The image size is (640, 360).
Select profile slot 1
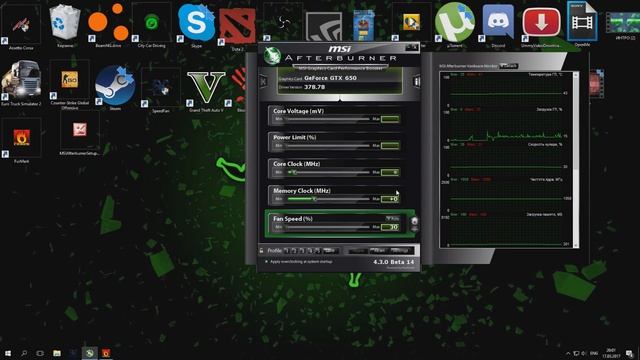coord(286,250)
